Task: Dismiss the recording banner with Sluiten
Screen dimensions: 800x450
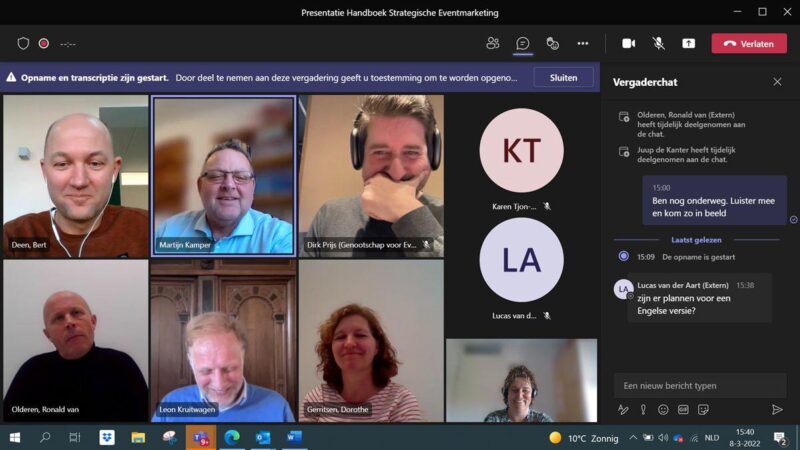Action: point(563,78)
